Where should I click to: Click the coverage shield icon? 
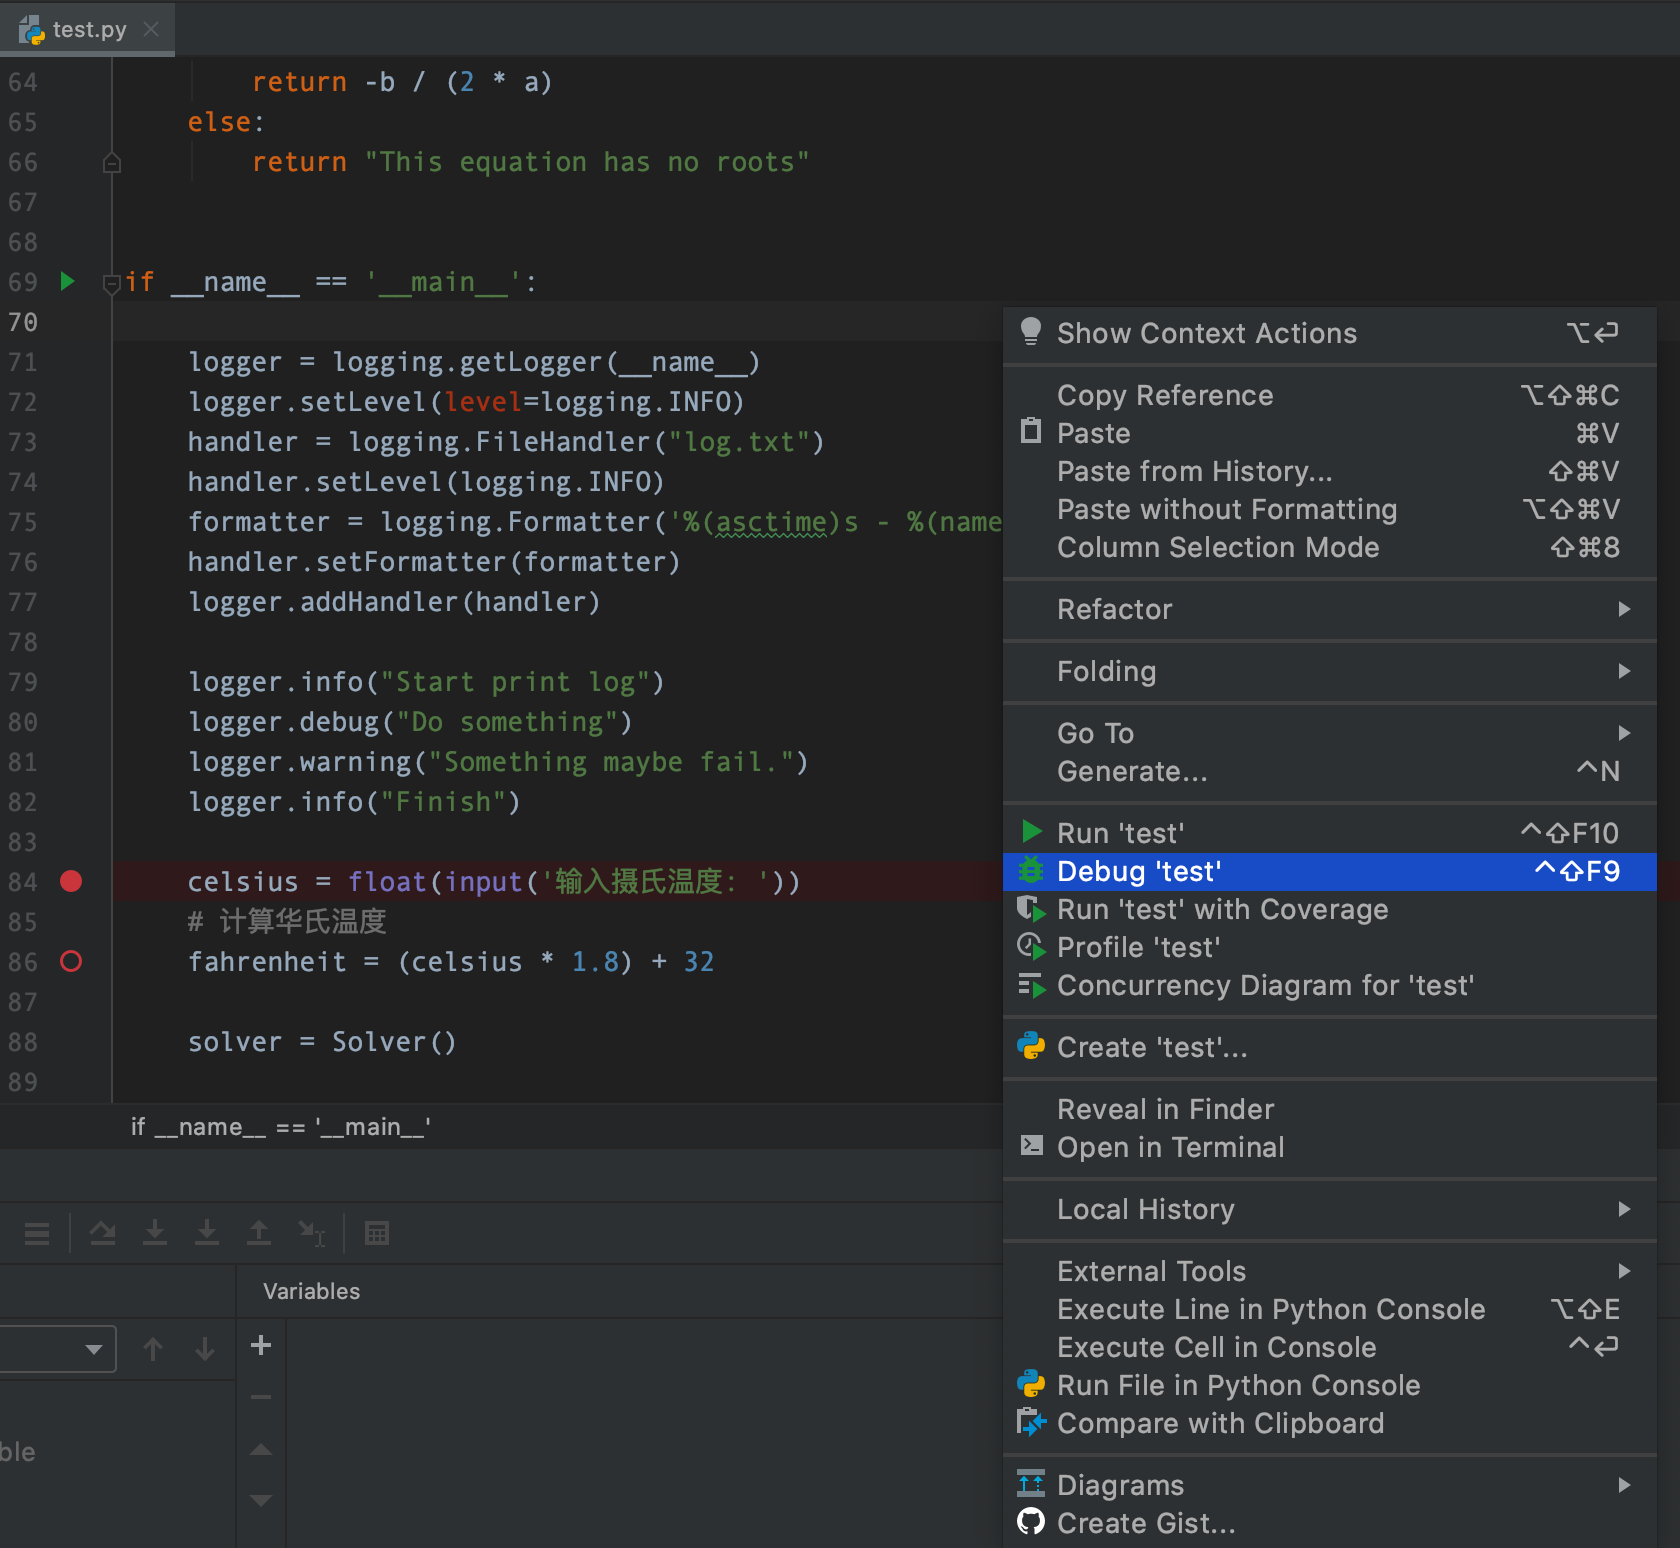pyautogui.click(x=1031, y=909)
